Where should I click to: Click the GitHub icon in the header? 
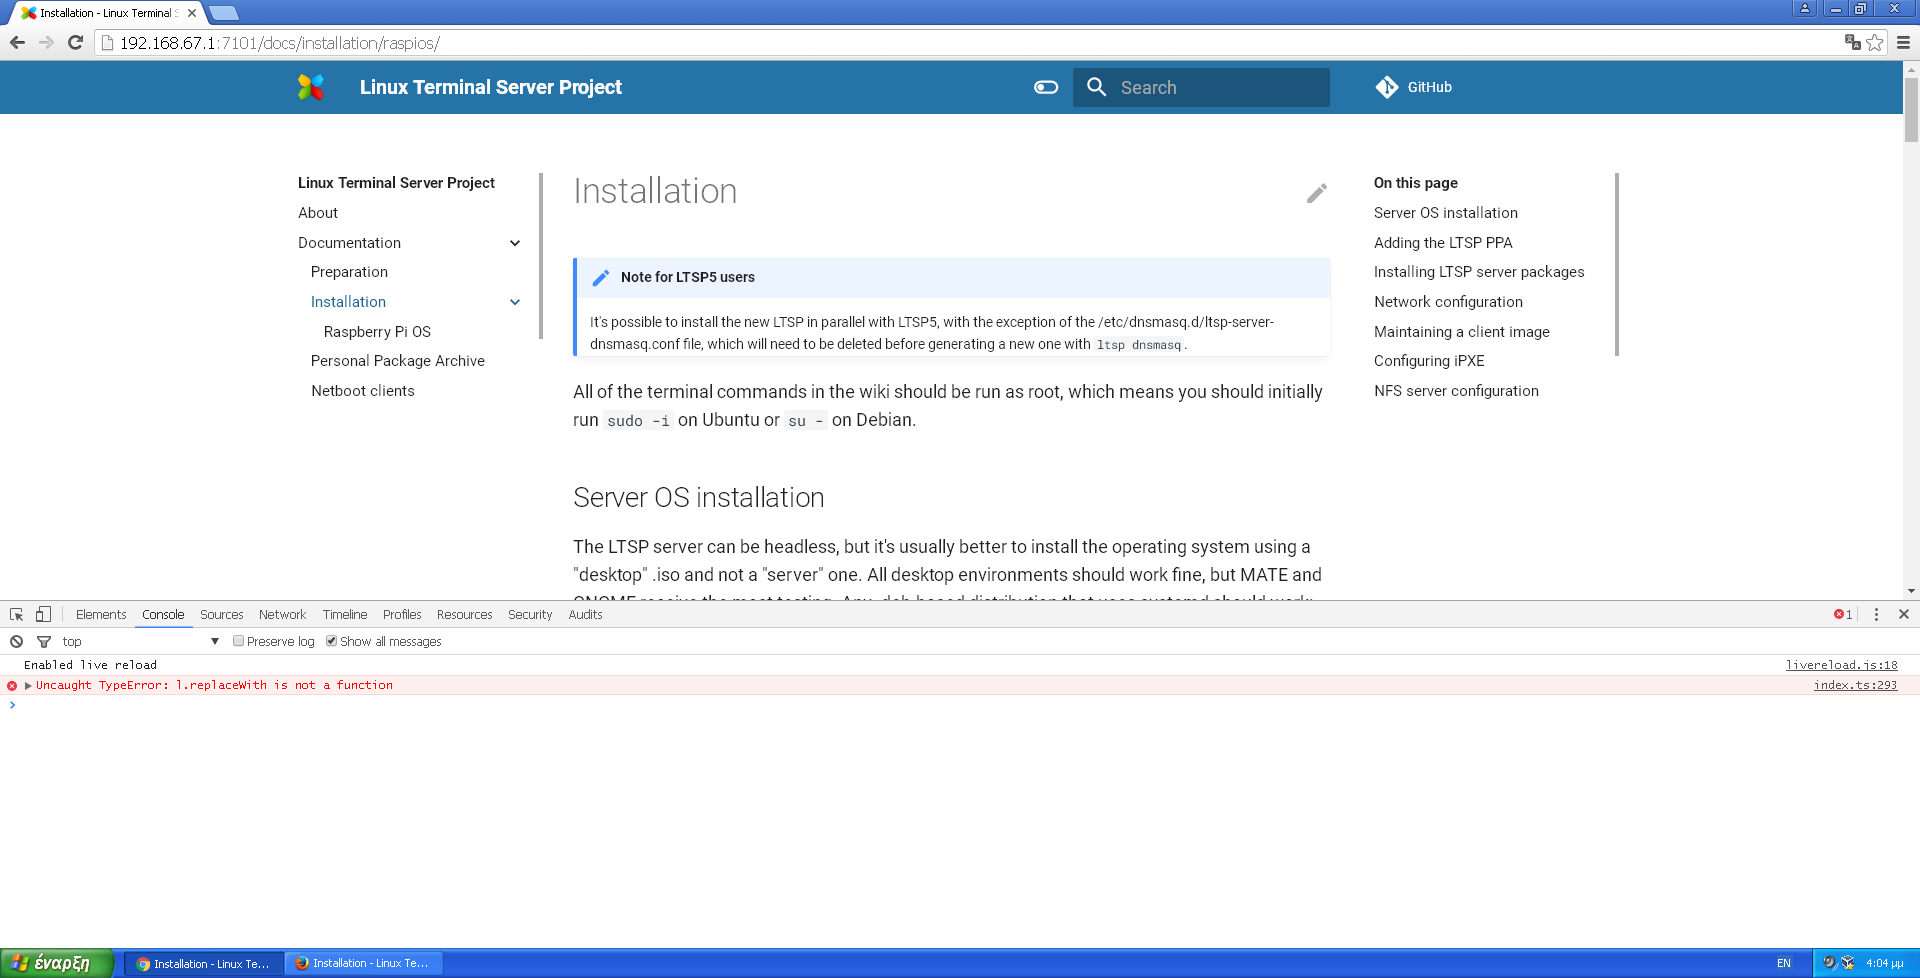point(1388,87)
